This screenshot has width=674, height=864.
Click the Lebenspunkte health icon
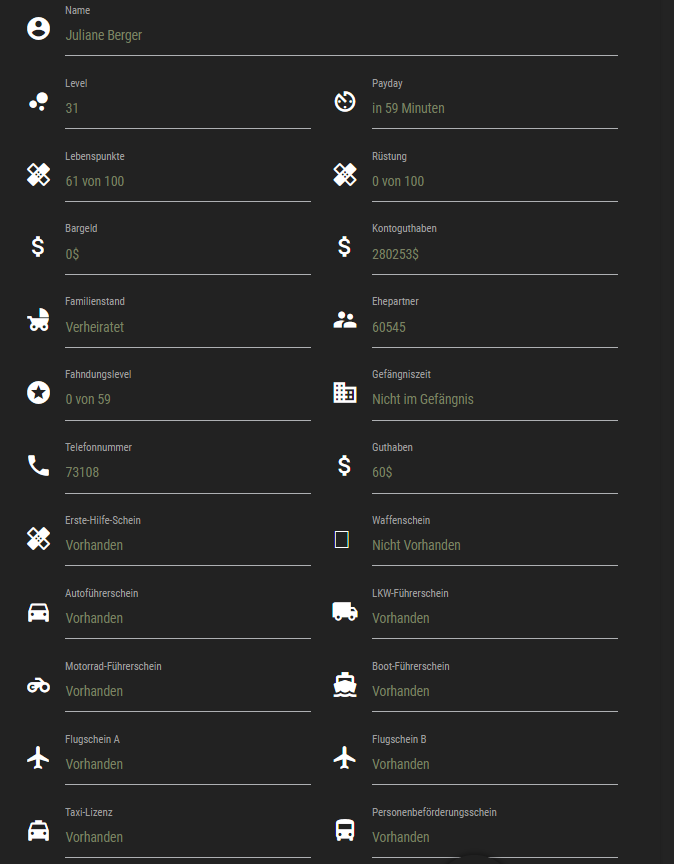coord(38,174)
